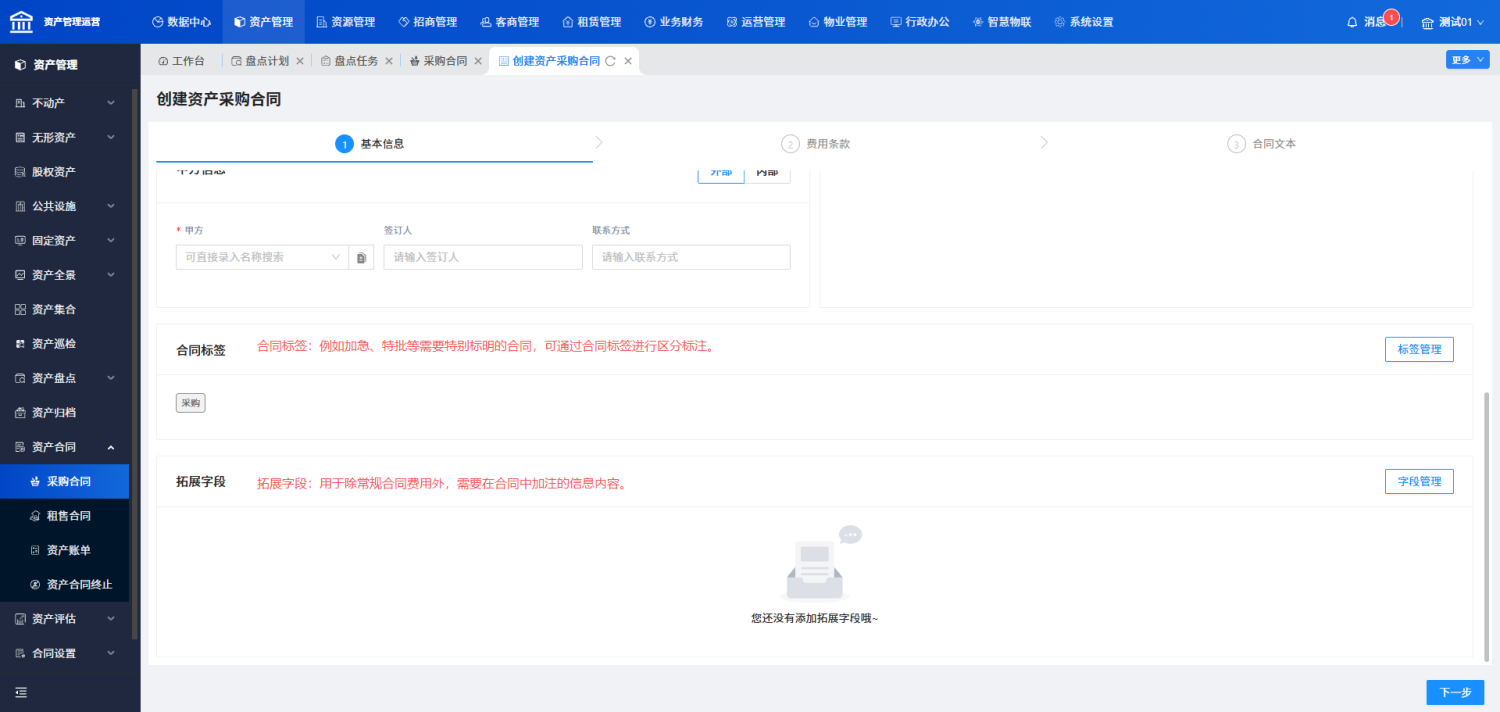Click the form's vertical scrollbar
The width and height of the screenshot is (1500, 712).
point(1486,526)
